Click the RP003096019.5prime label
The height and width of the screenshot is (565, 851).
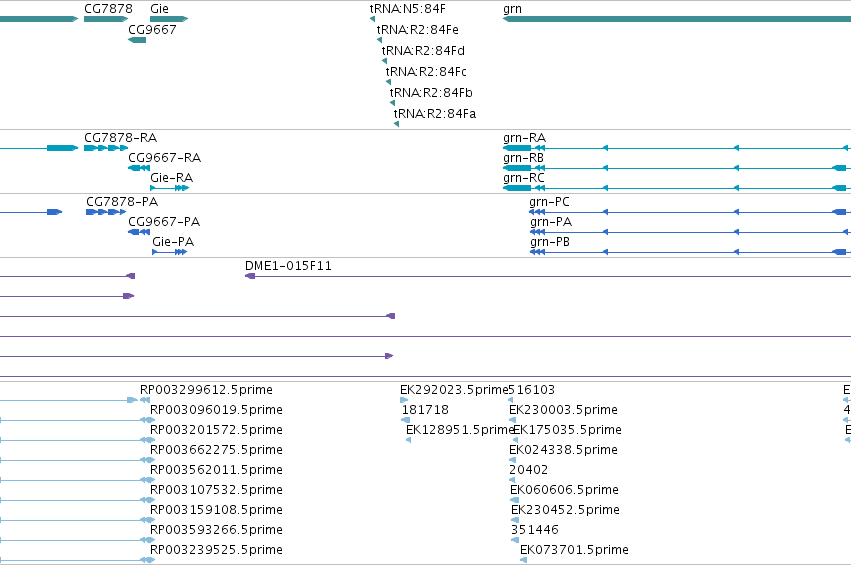pyautogui.click(x=216, y=410)
